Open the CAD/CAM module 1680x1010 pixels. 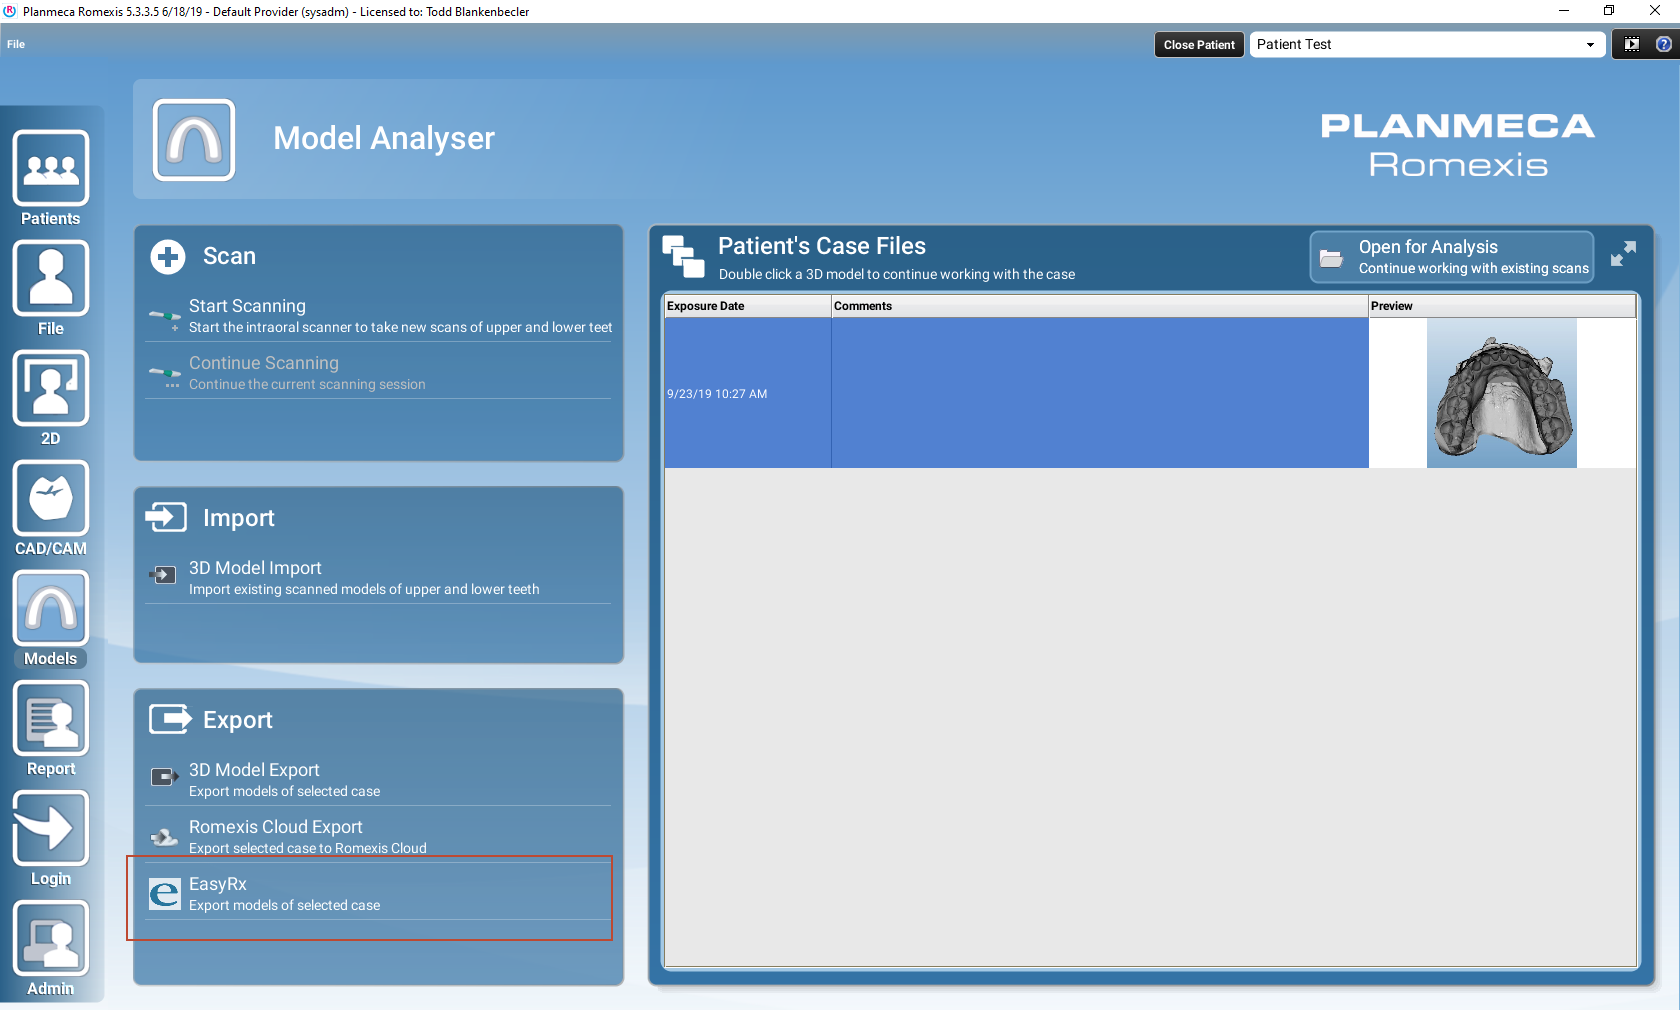tap(51, 508)
